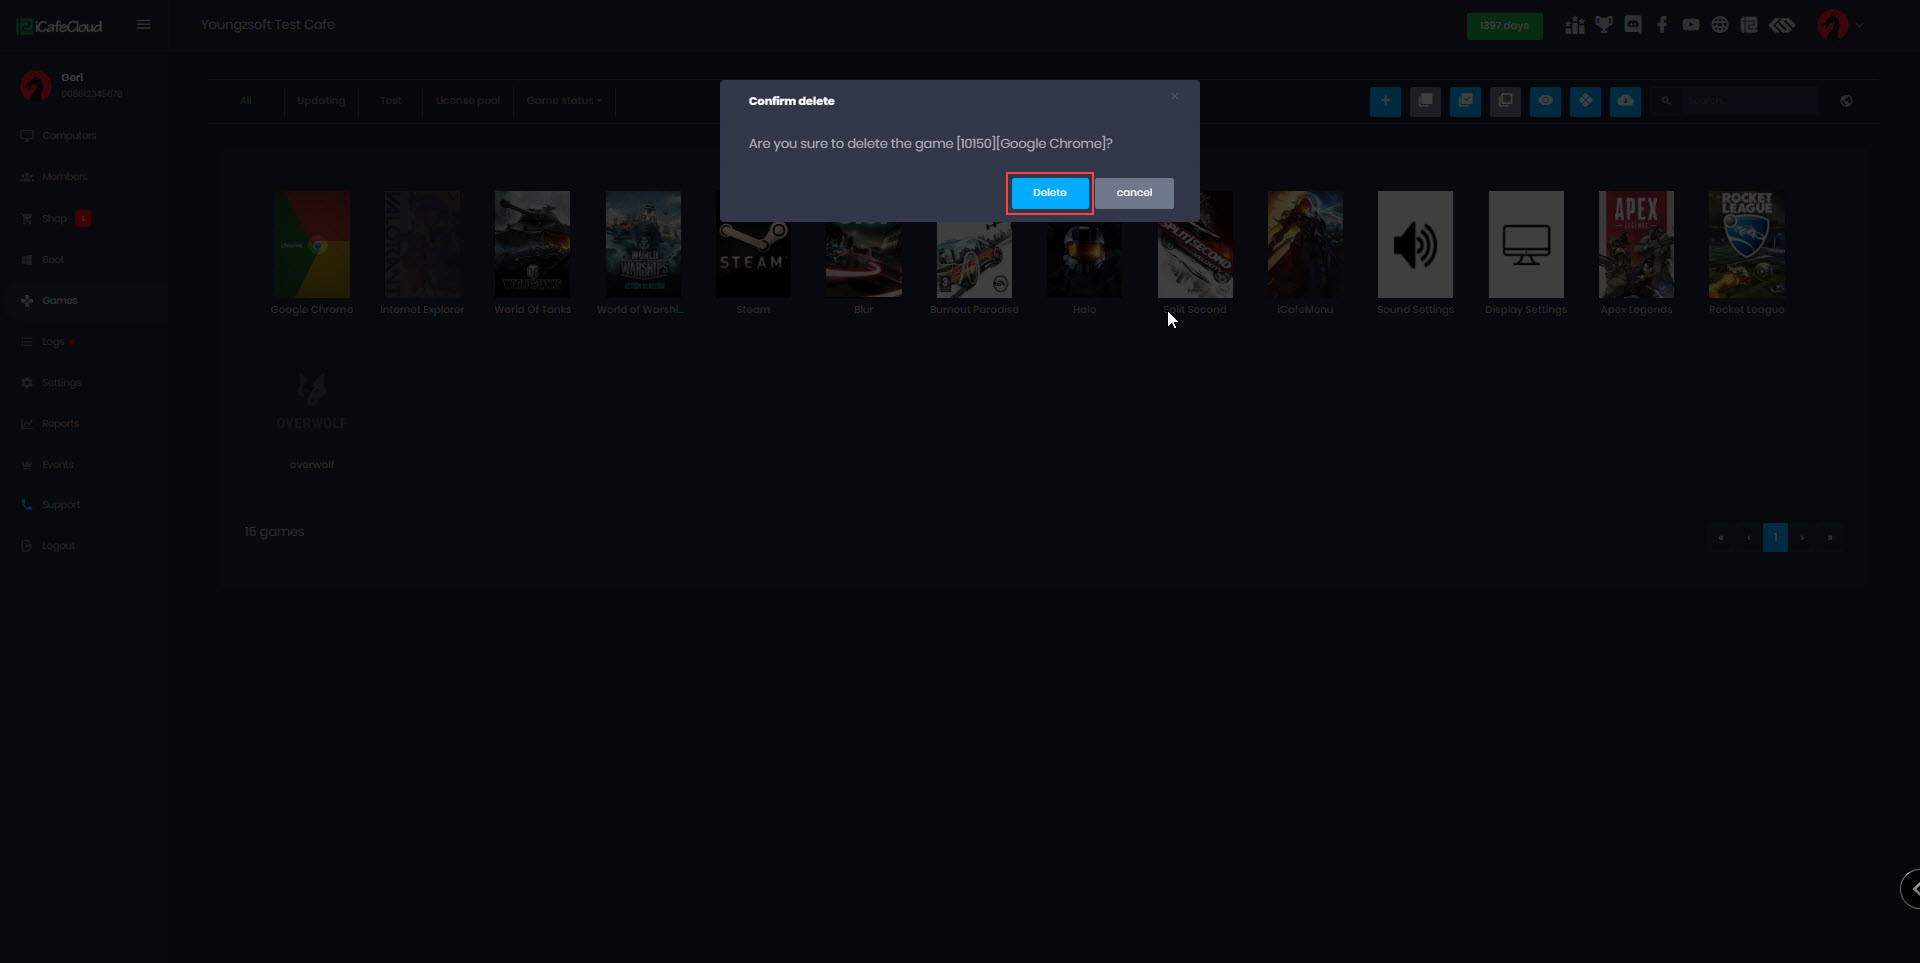The width and height of the screenshot is (1920, 963).
Task: Click the grey outlined-squares deselect button
Action: pyautogui.click(x=1505, y=101)
